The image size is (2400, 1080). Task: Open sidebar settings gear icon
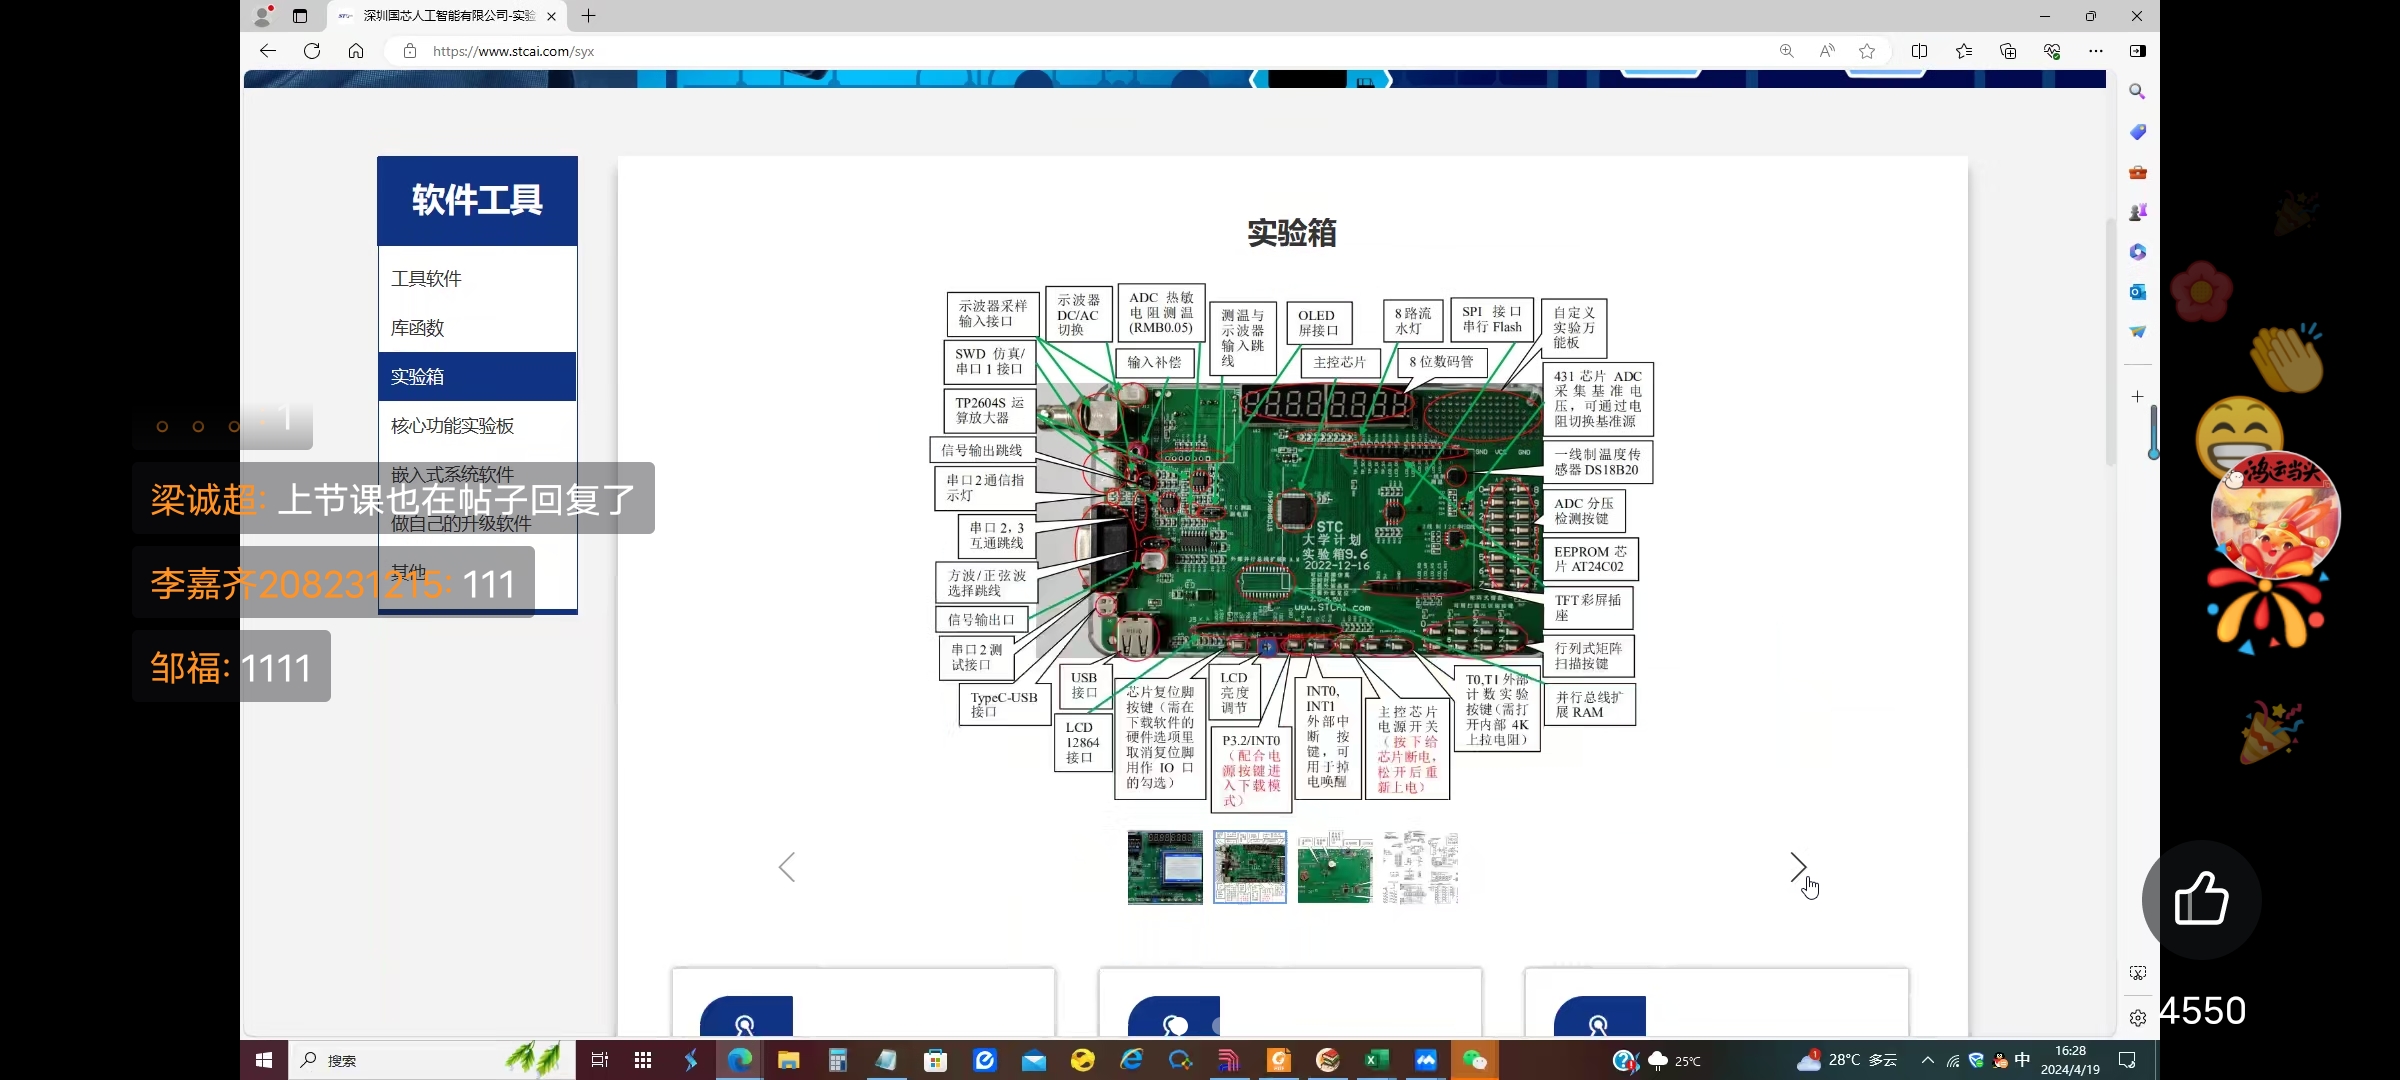[x=2137, y=1018]
